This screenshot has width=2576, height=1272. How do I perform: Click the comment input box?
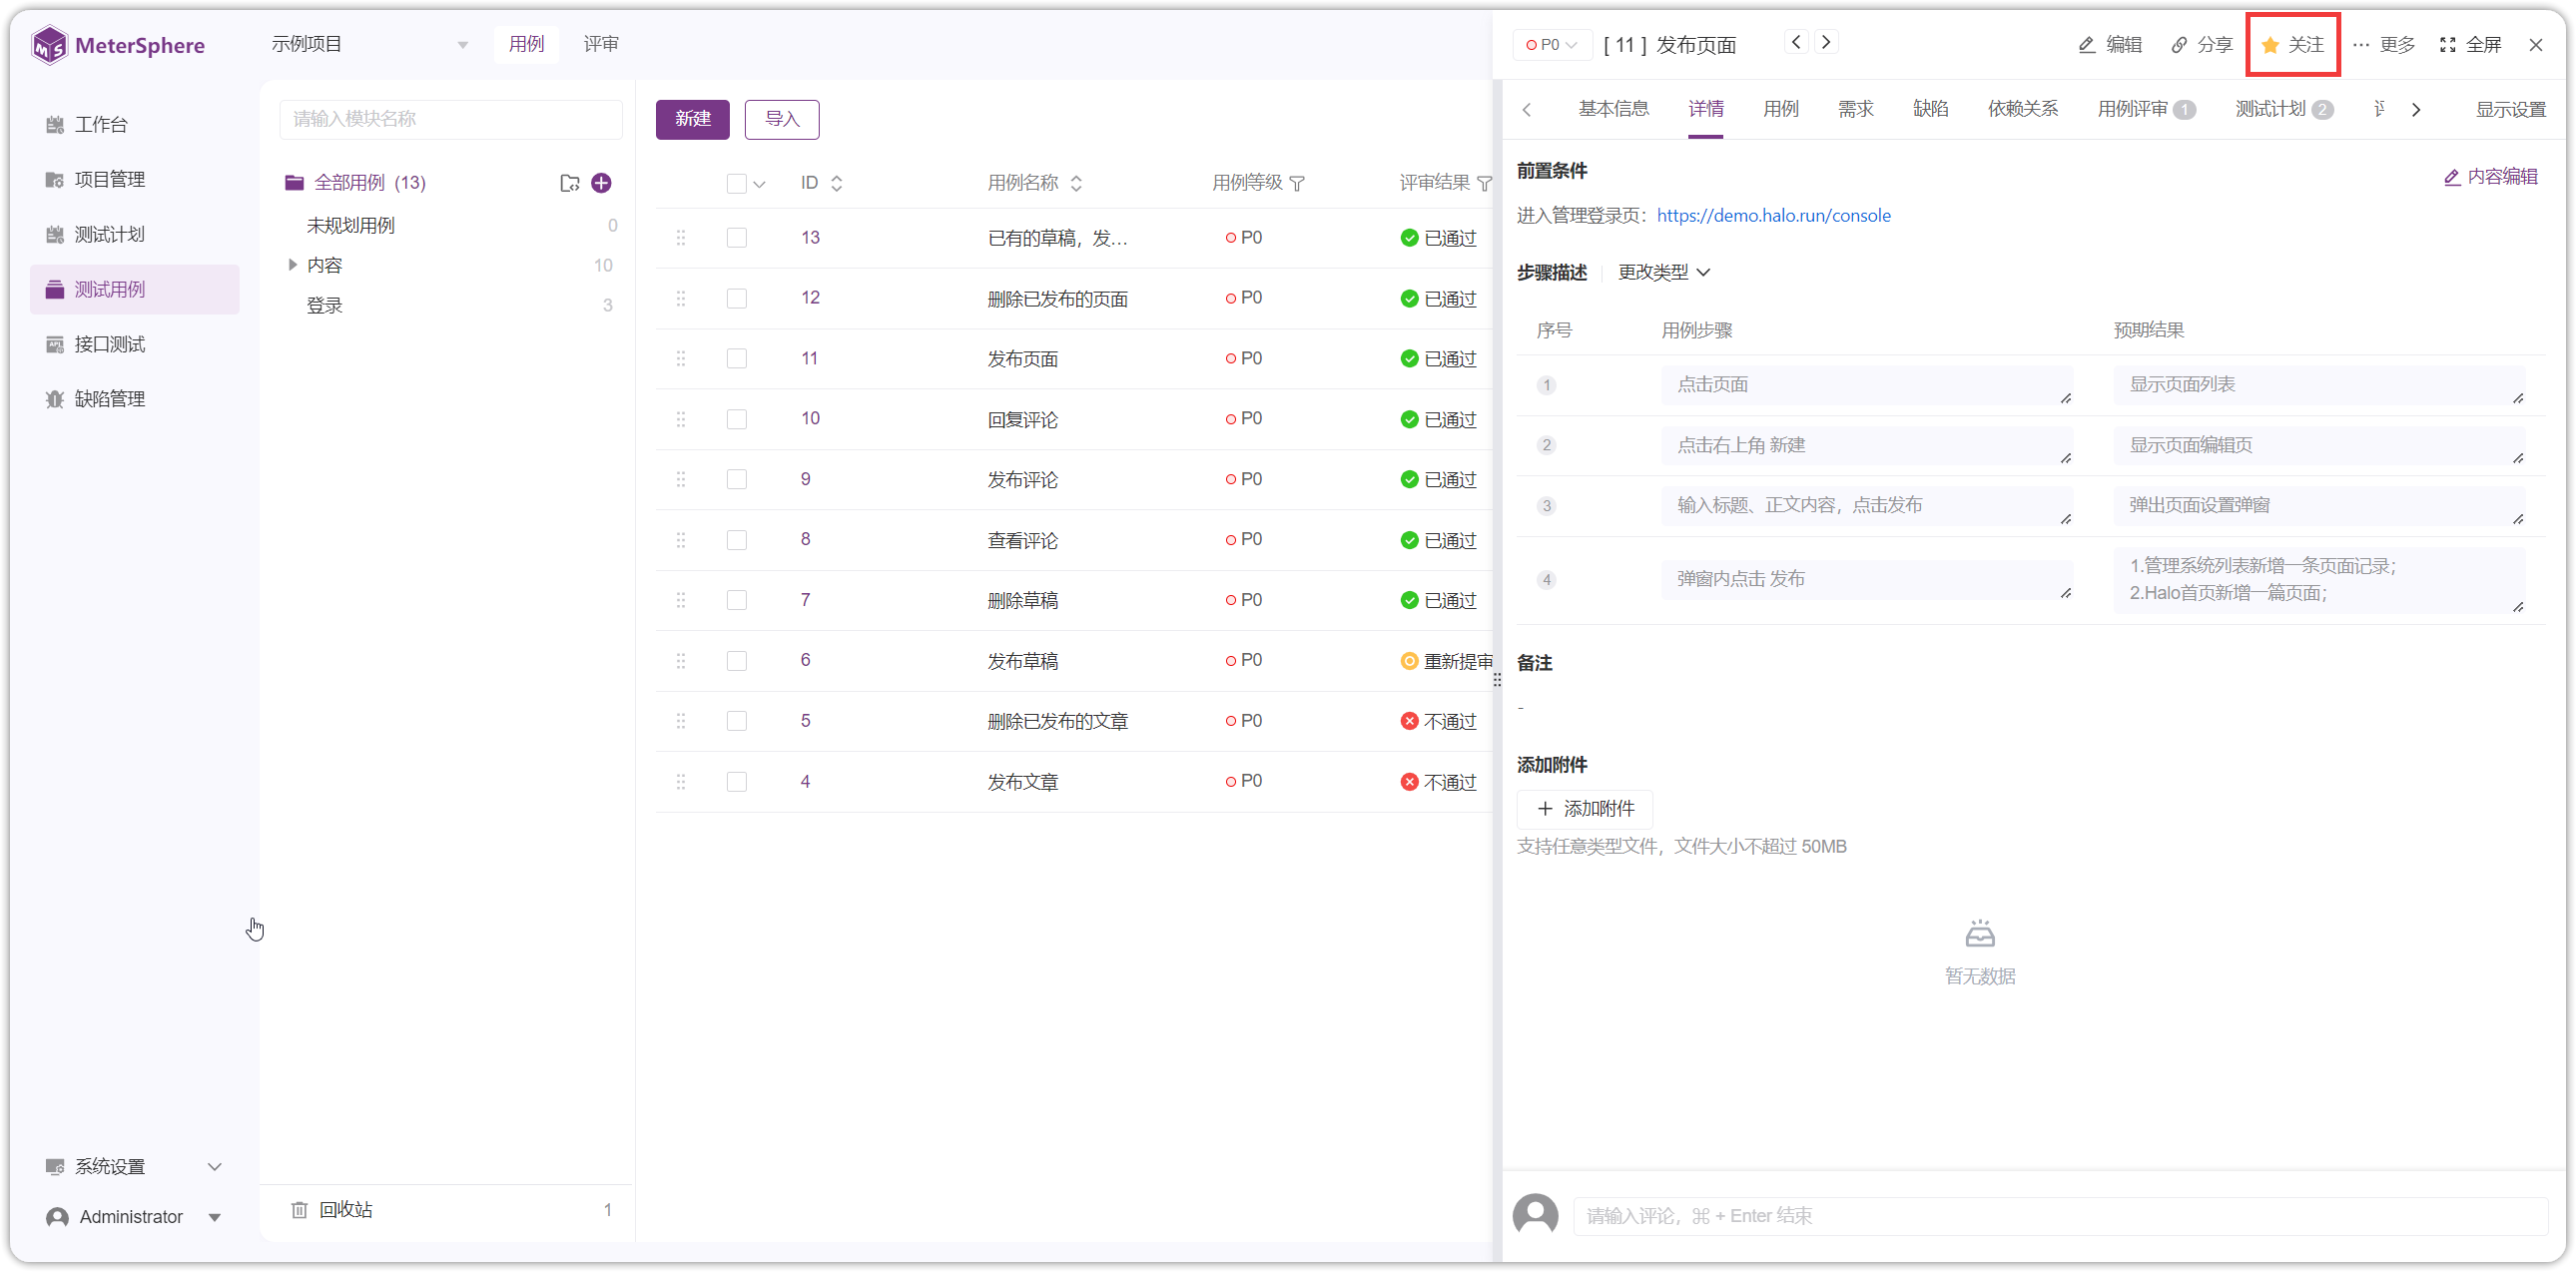[x=2060, y=1215]
